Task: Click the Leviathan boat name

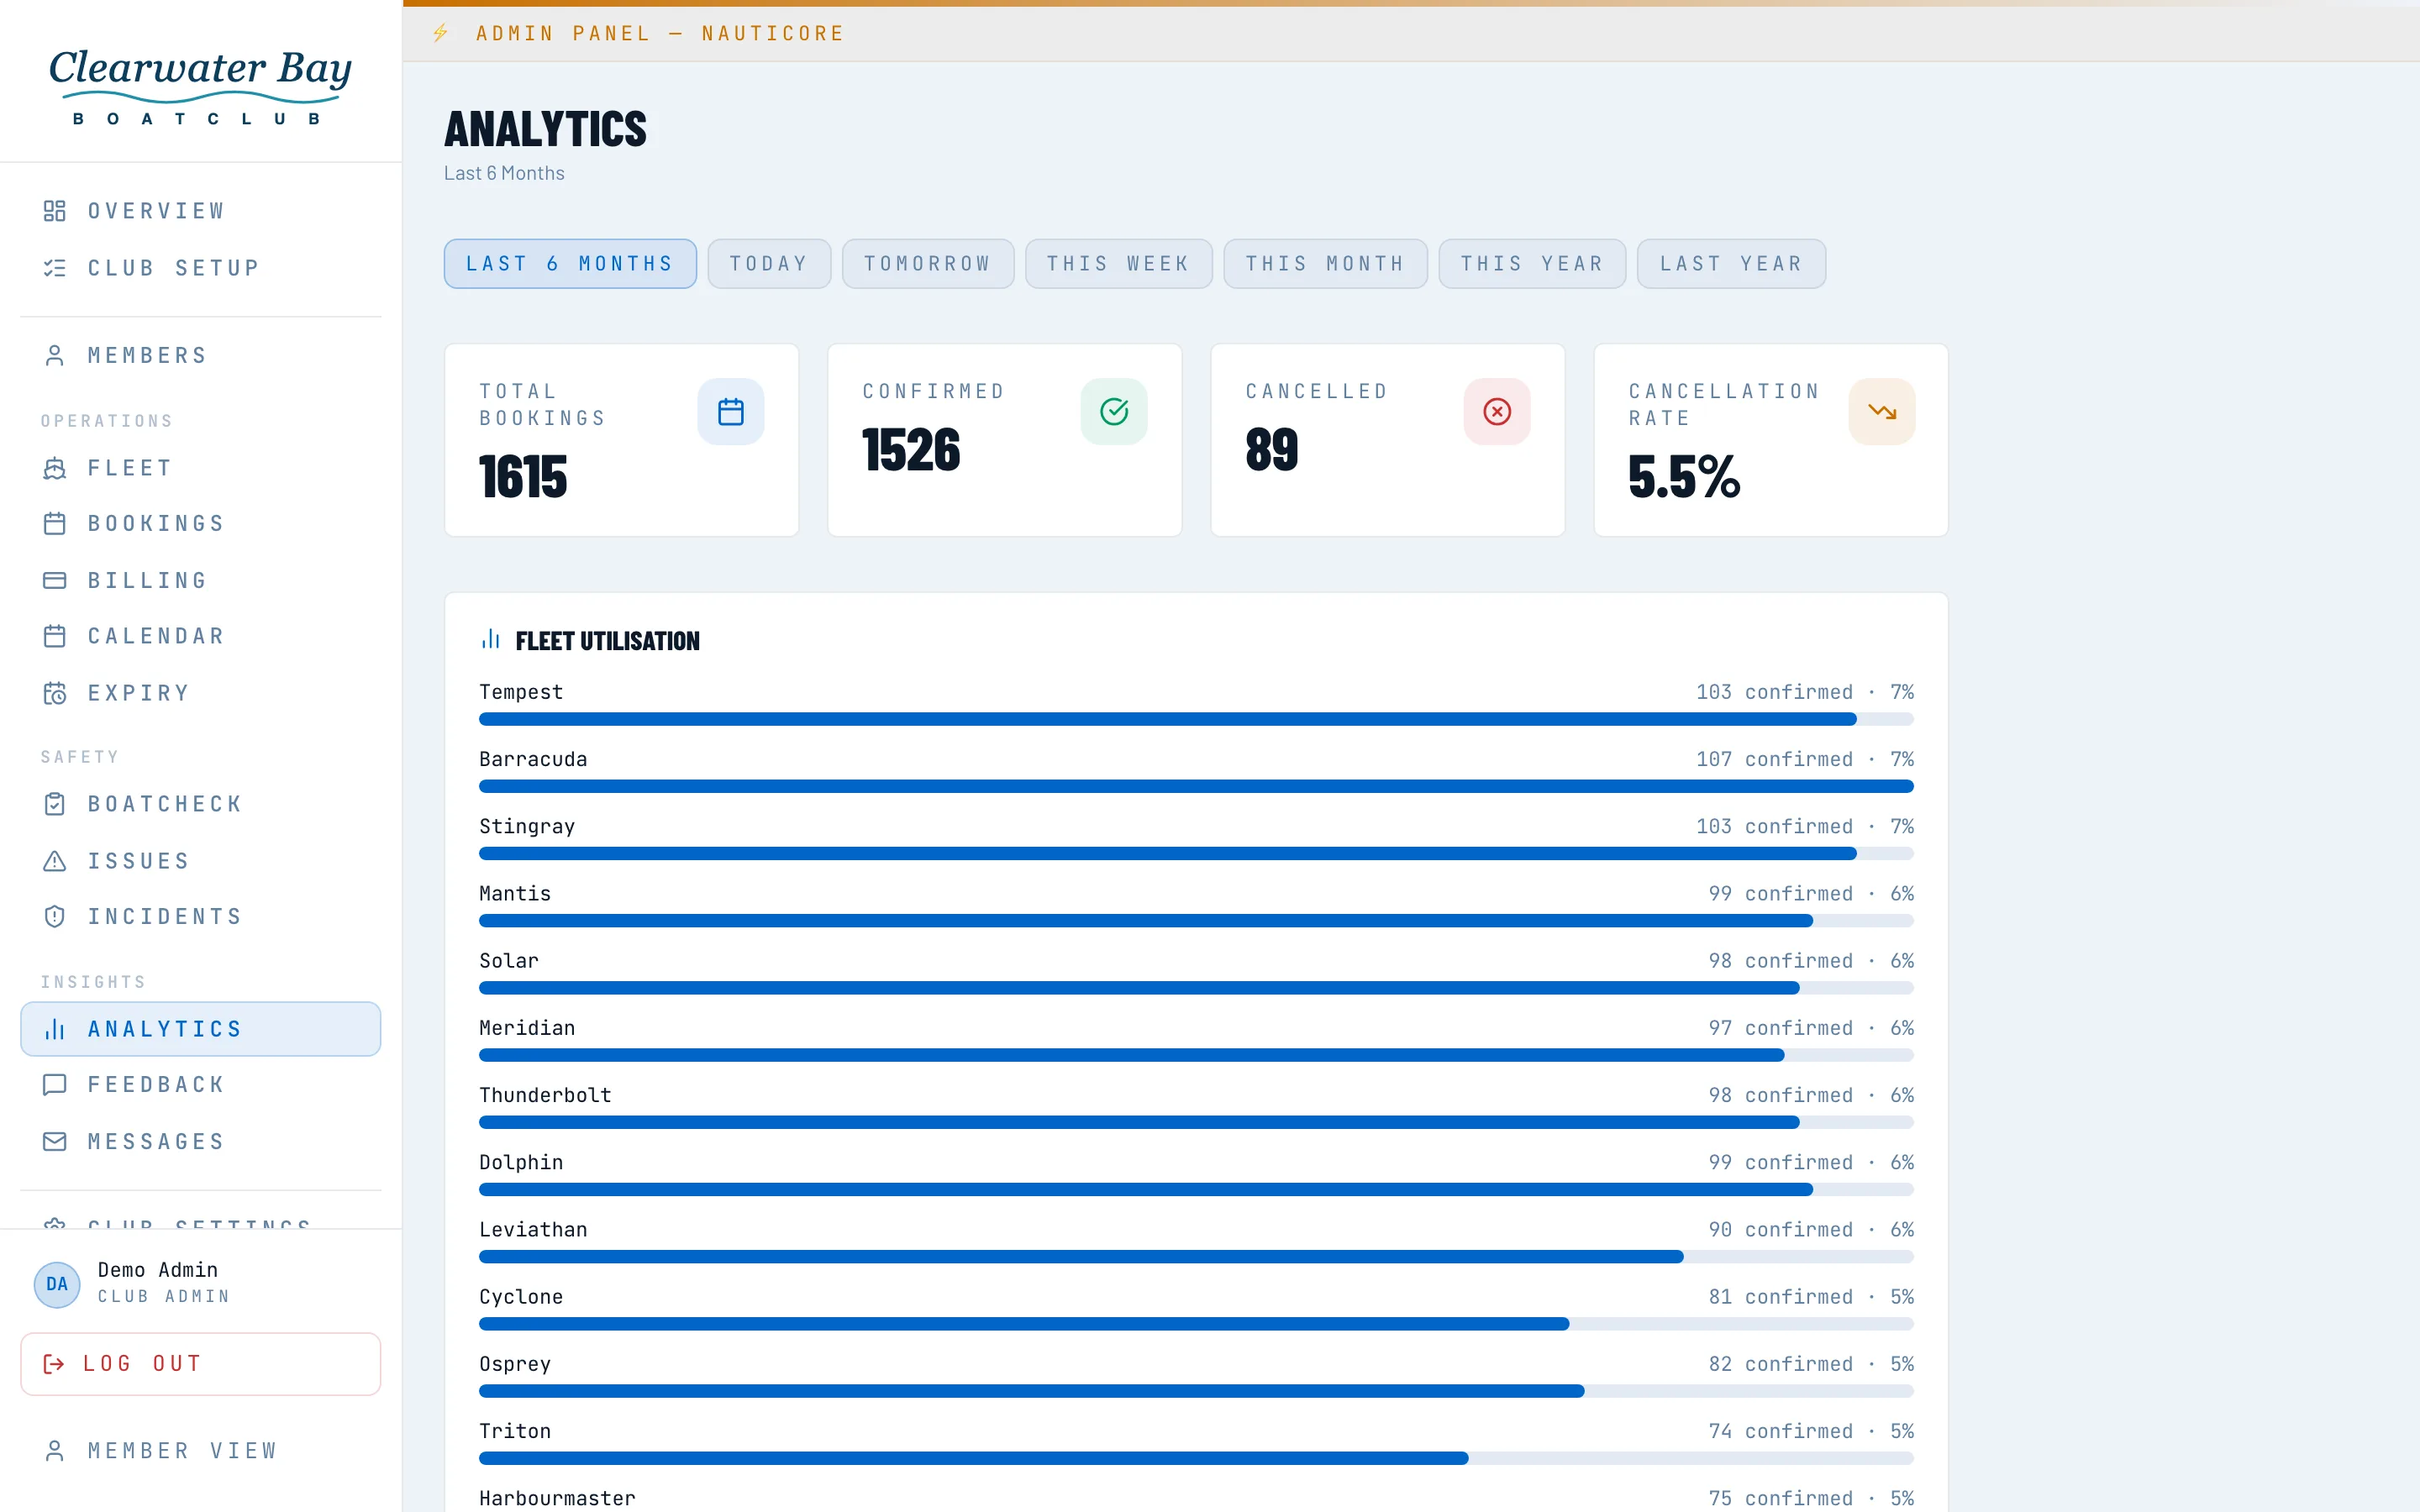Action: tap(533, 1229)
